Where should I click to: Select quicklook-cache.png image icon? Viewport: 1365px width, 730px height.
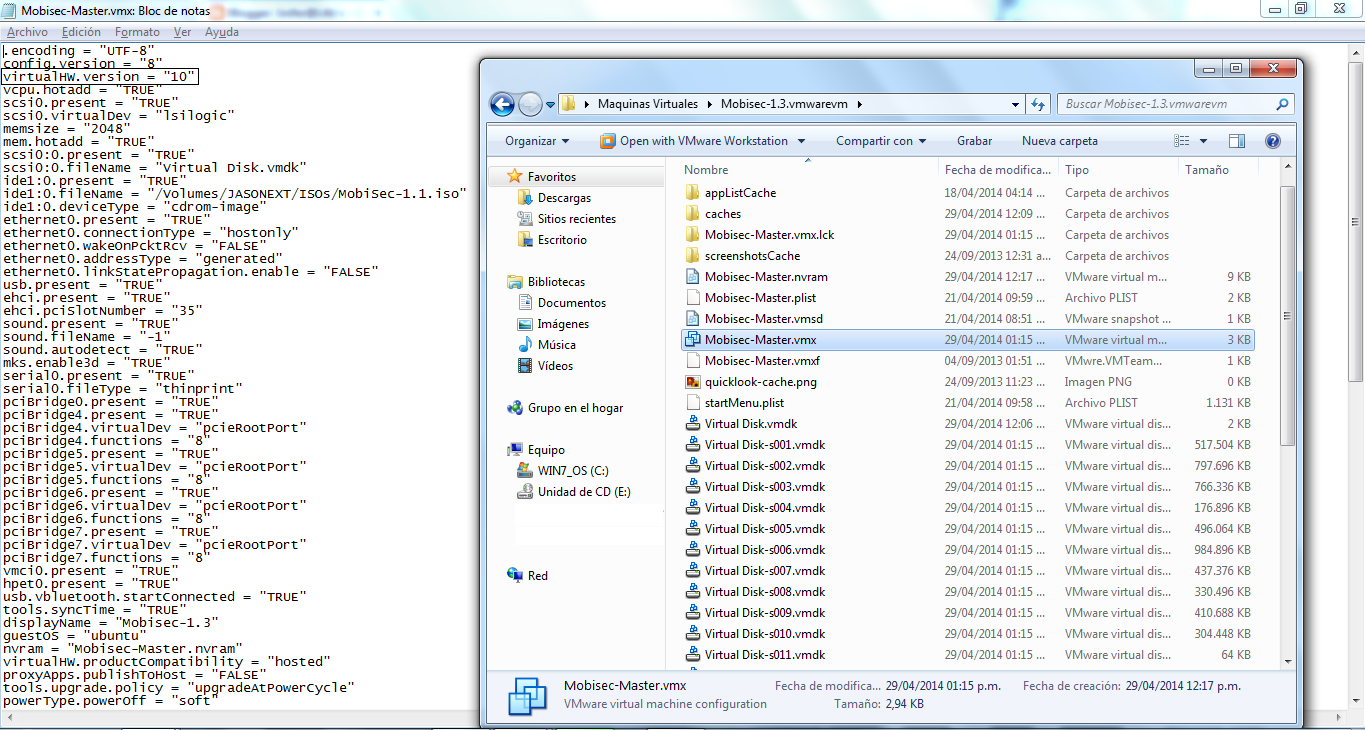point(692,382)
